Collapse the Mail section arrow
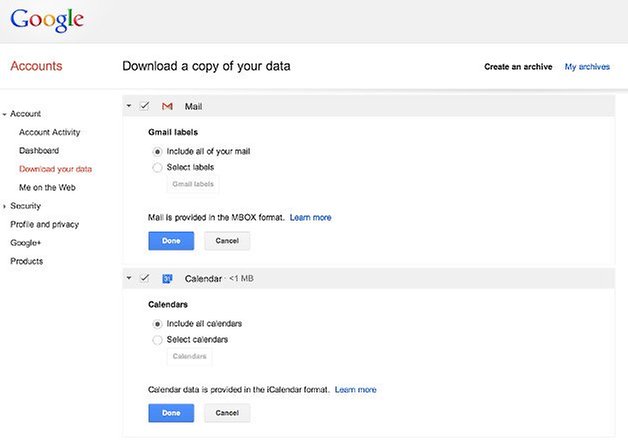The width and height of the screenshot is (628, 444). click(x=129, y=106)
